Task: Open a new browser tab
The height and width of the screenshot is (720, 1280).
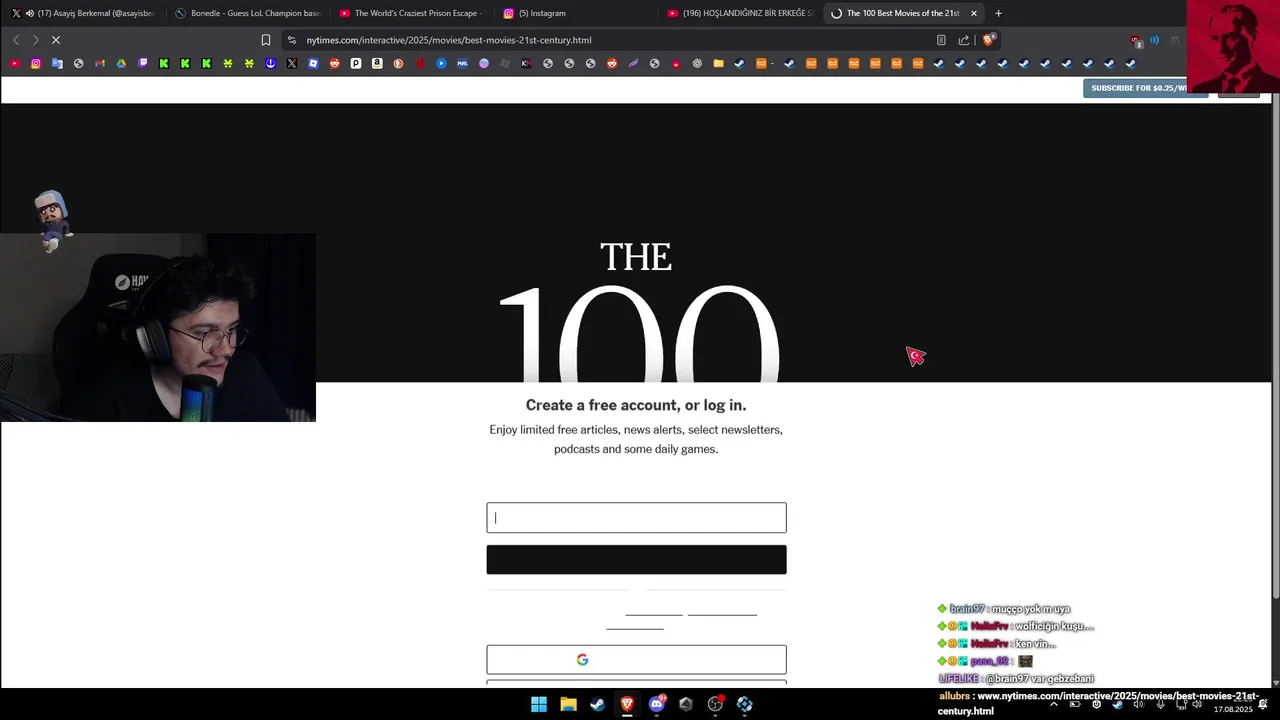Action: click(998, 13)
